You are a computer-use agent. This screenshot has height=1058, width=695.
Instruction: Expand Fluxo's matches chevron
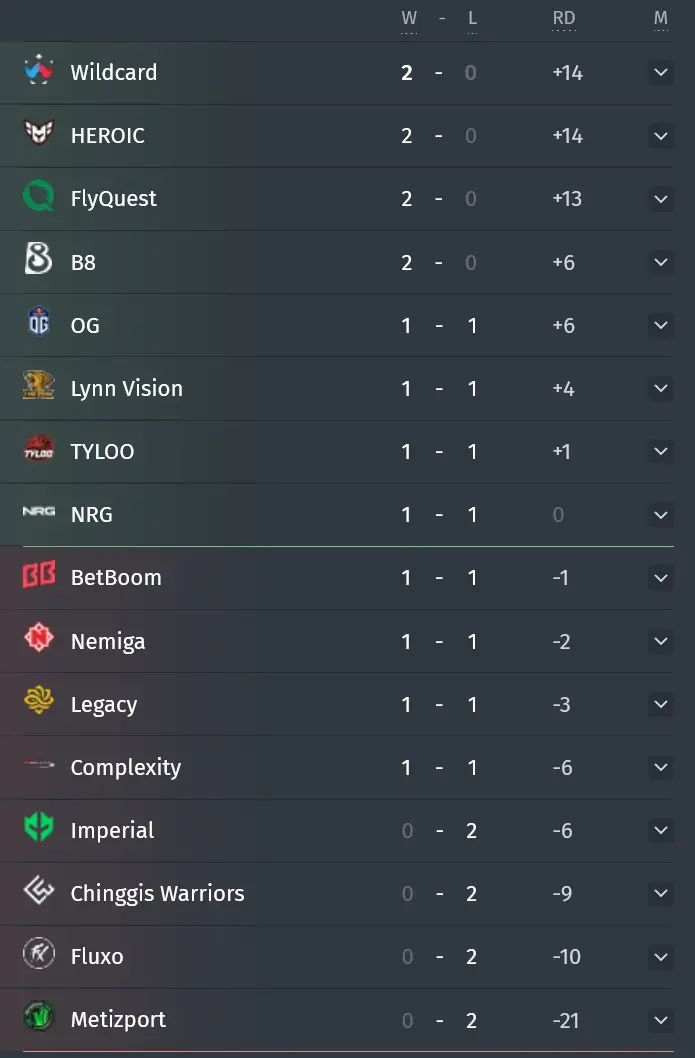[x=661, y=957]
